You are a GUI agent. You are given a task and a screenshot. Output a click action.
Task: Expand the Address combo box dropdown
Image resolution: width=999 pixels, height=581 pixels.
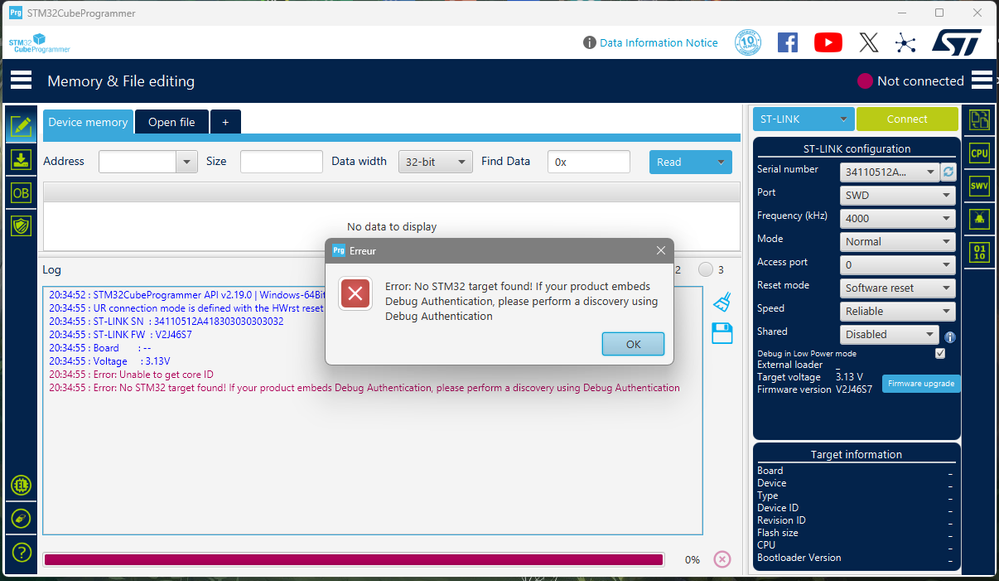coord(186,162)
